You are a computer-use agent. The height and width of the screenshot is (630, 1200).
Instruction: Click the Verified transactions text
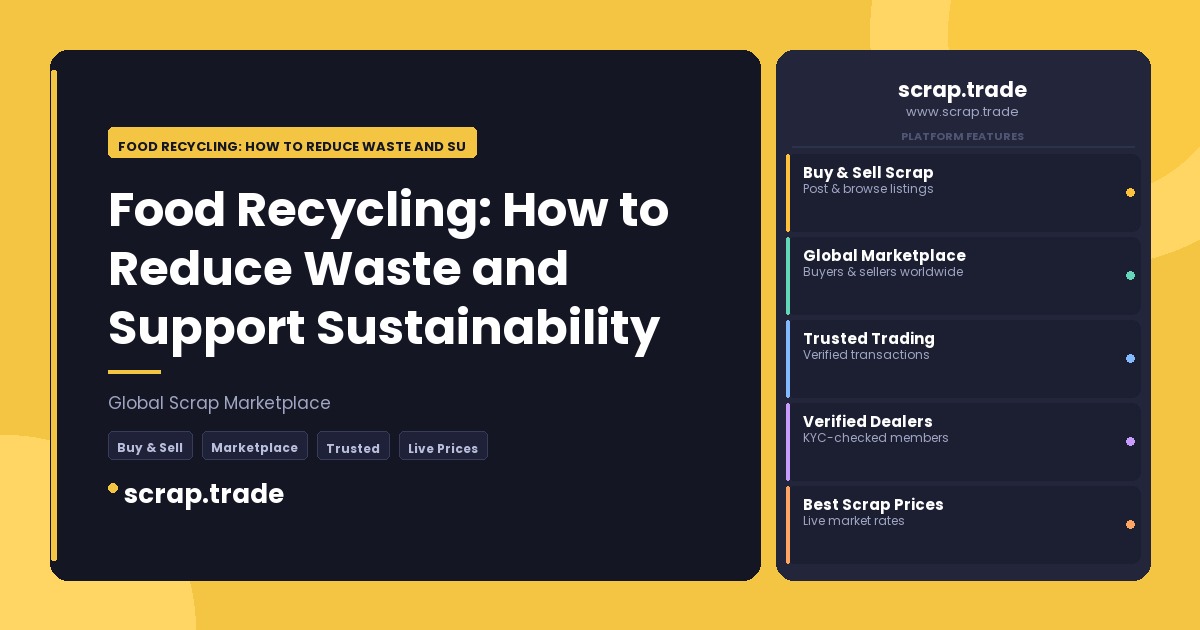coord(866,355)
